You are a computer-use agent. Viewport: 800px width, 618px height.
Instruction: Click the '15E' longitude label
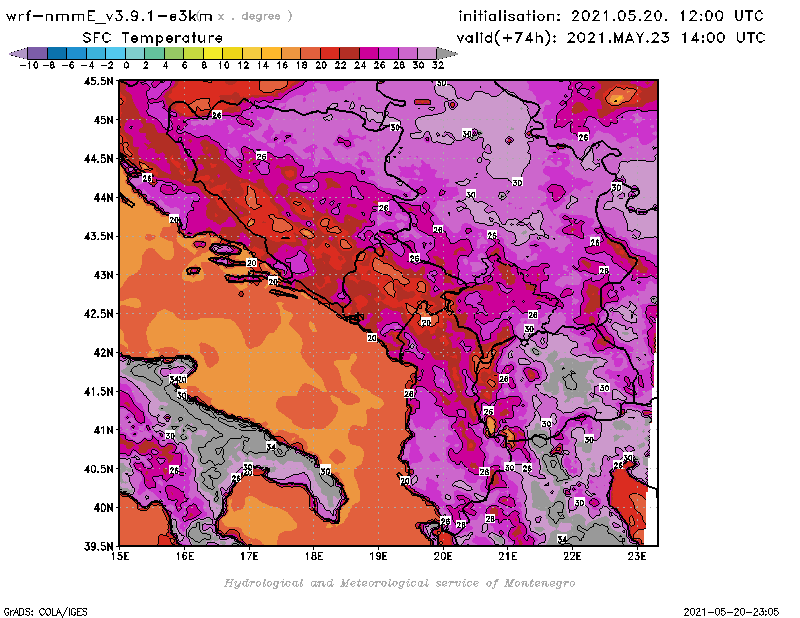coord(120,556)
